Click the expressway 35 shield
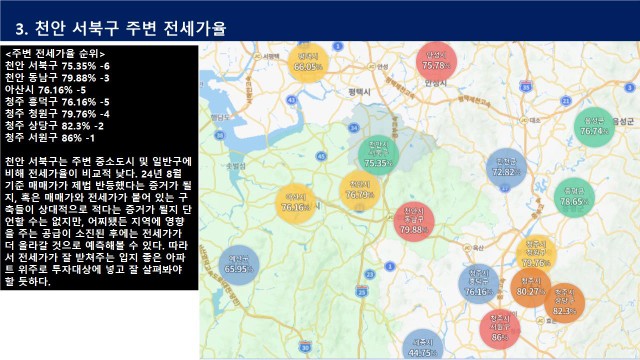The width and height of the screenshot is (640, 360). click(526, 87)
